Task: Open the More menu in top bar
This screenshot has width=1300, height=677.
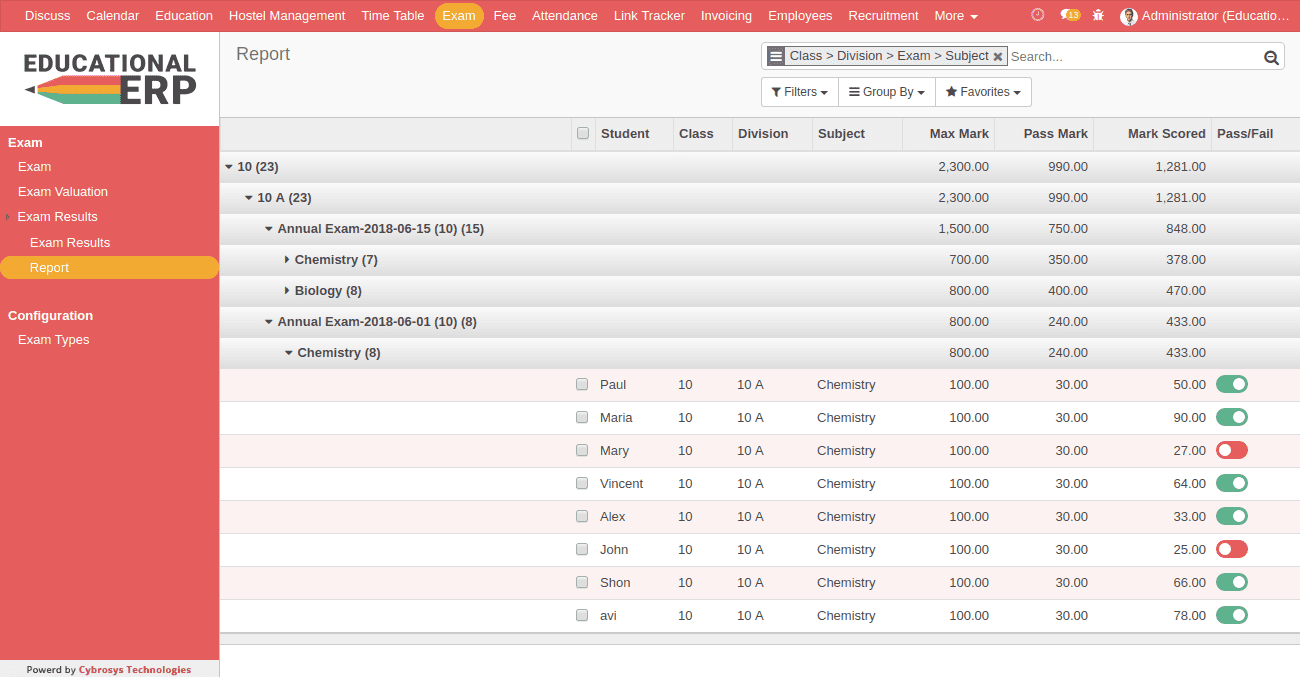Action: point(955,16)
